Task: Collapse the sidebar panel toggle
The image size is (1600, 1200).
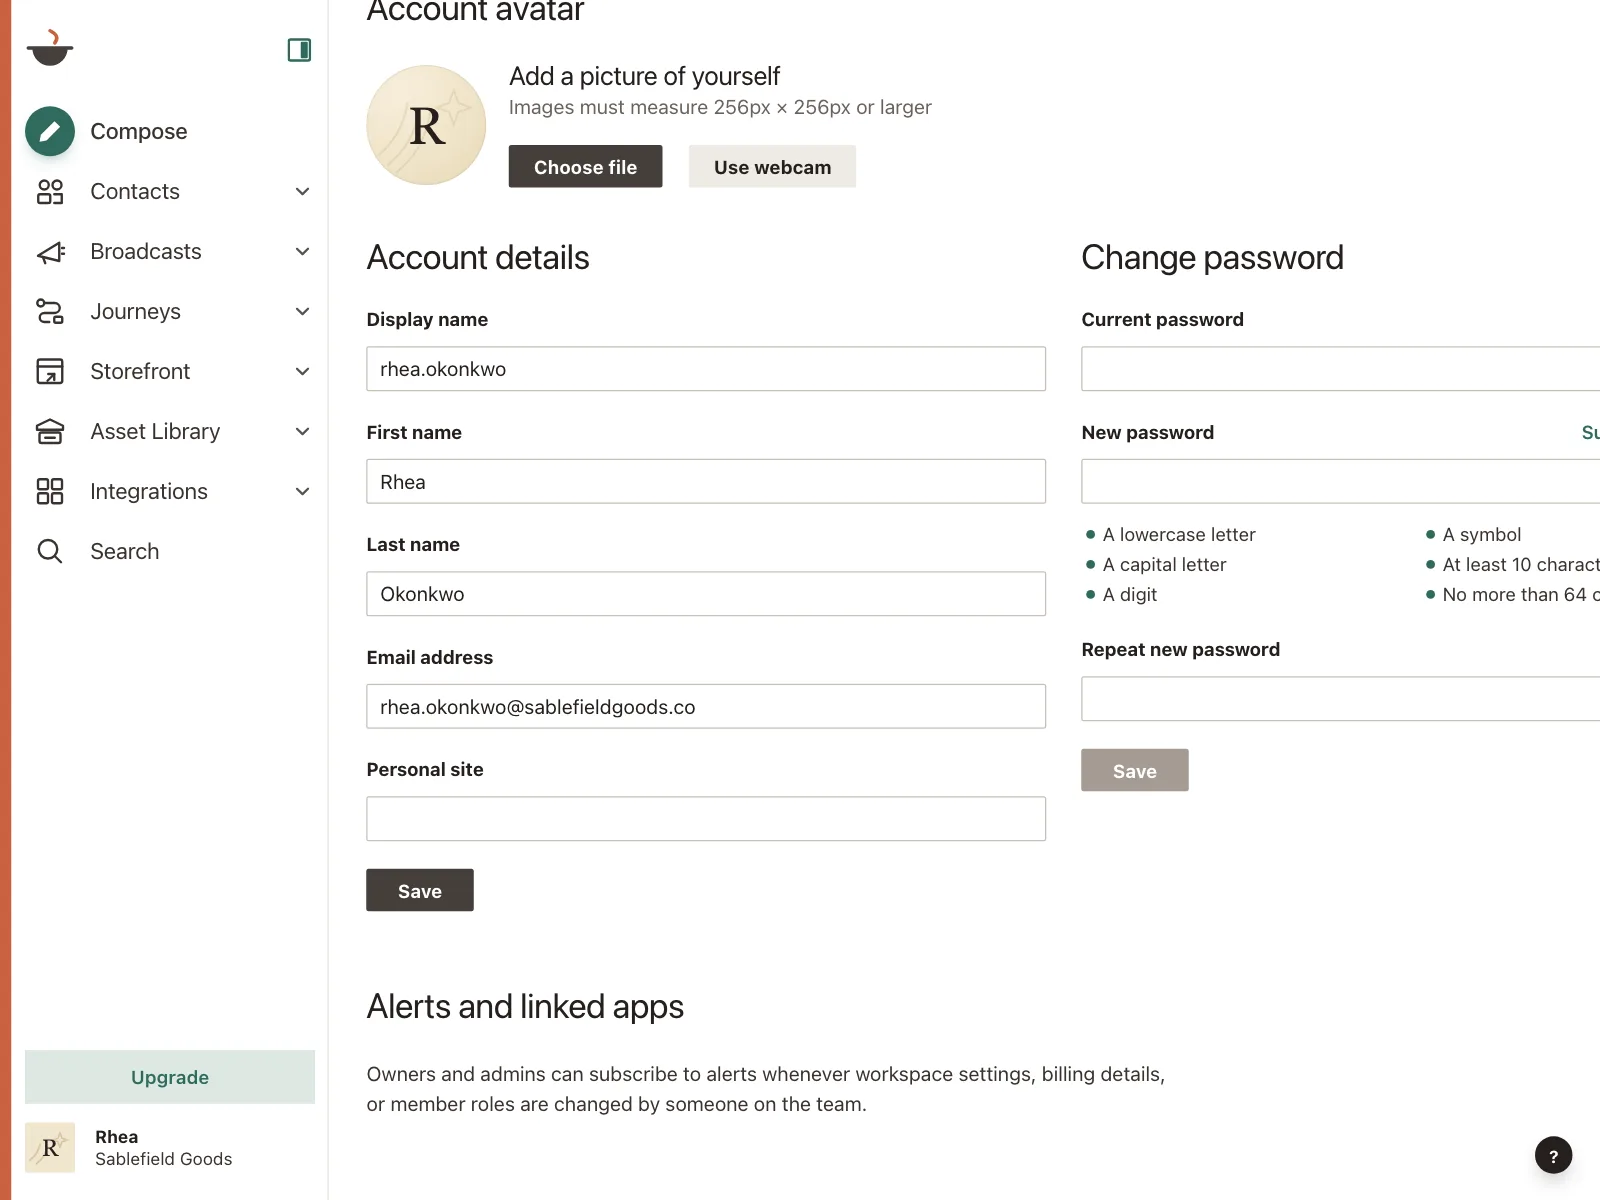Action: click(x=299, y=50)
